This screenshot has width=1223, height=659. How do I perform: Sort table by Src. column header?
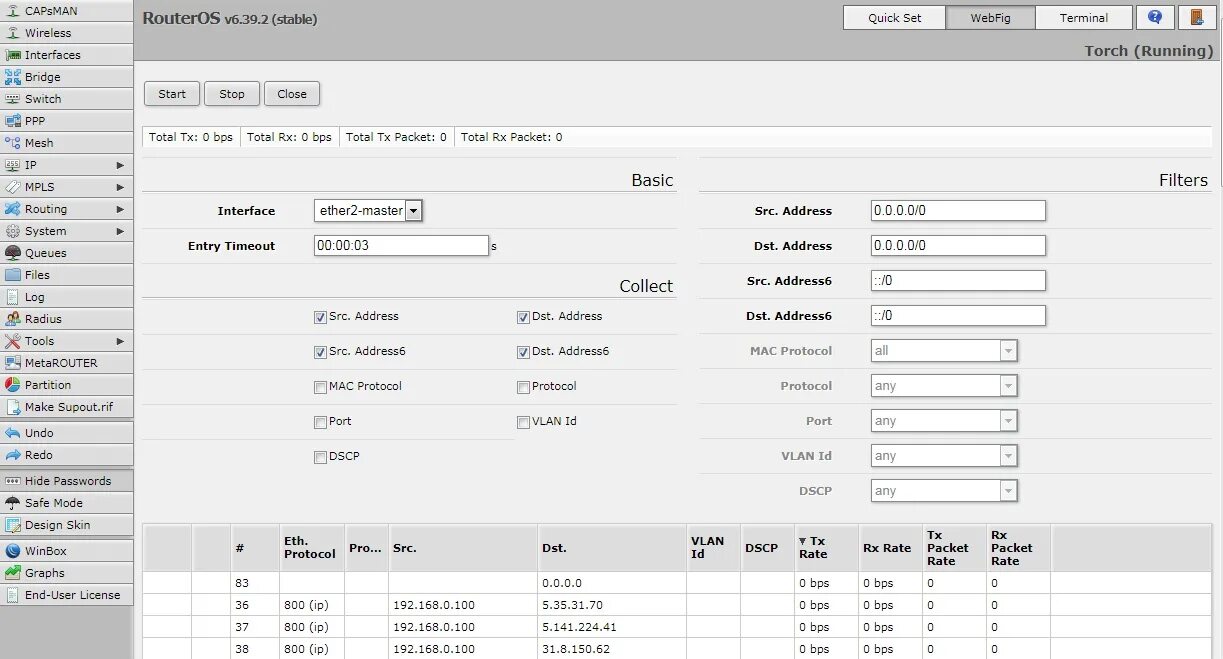(x=463, y=547)
